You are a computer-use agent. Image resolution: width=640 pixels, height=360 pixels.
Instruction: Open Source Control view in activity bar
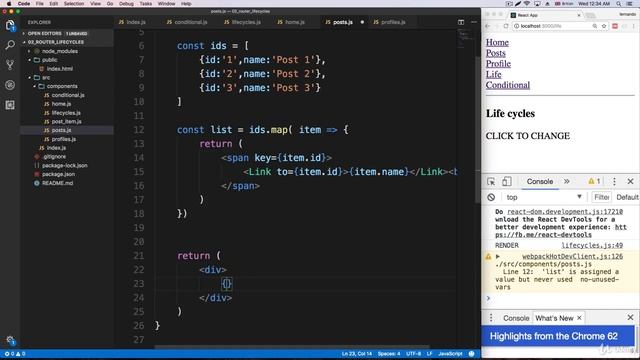(x=10, y=65)
